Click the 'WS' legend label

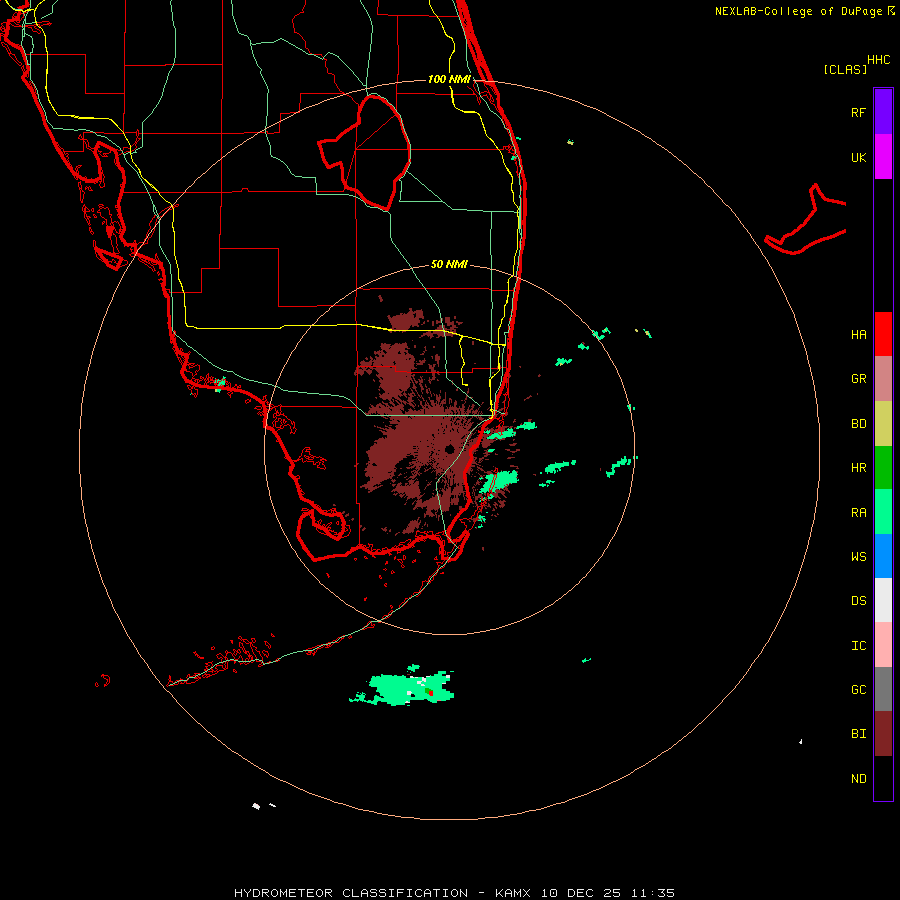point(858,556)
